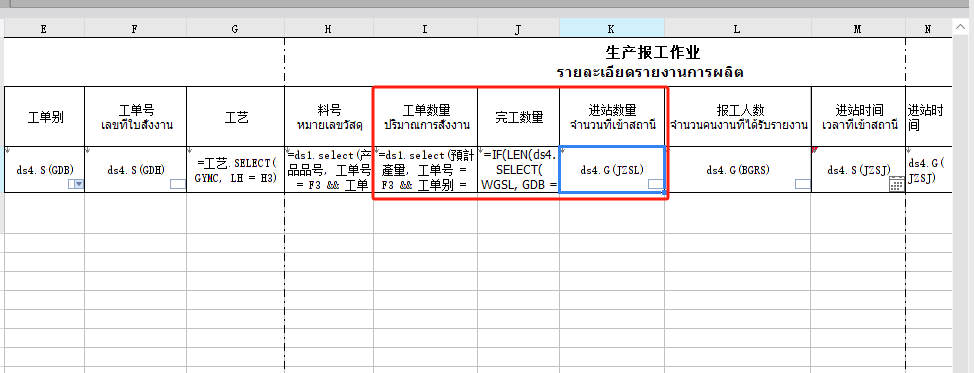The image size is (974, 373).
Task: Select column header N
Action: [928, 29]
